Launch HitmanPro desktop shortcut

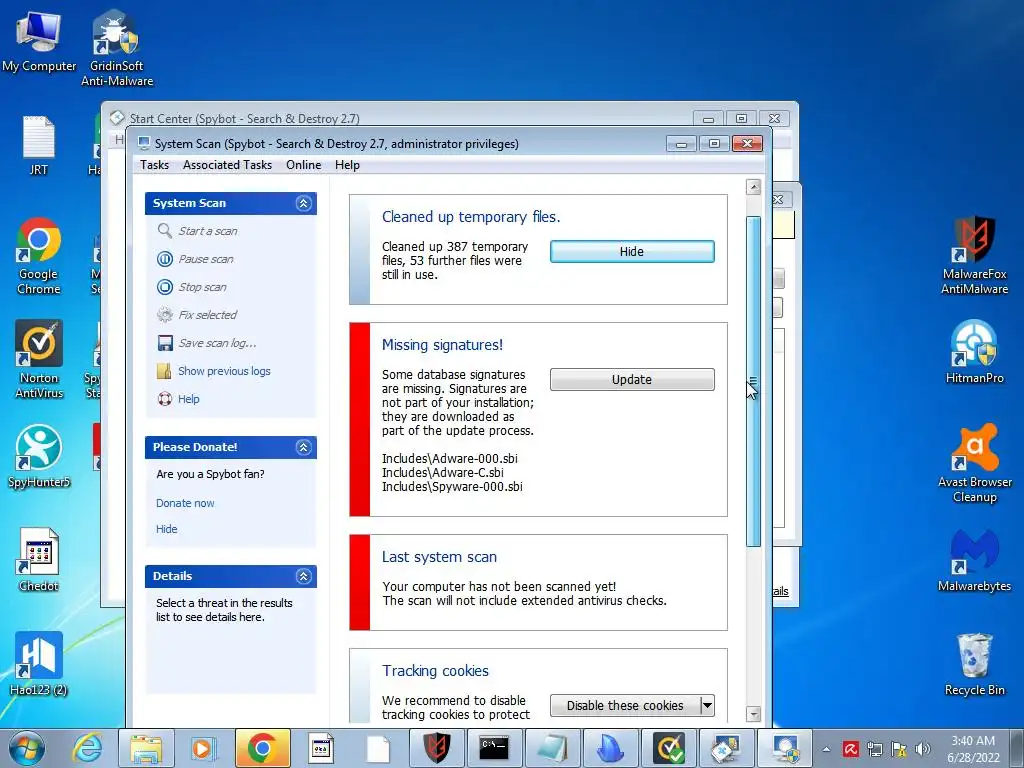[x=974, y=351]
